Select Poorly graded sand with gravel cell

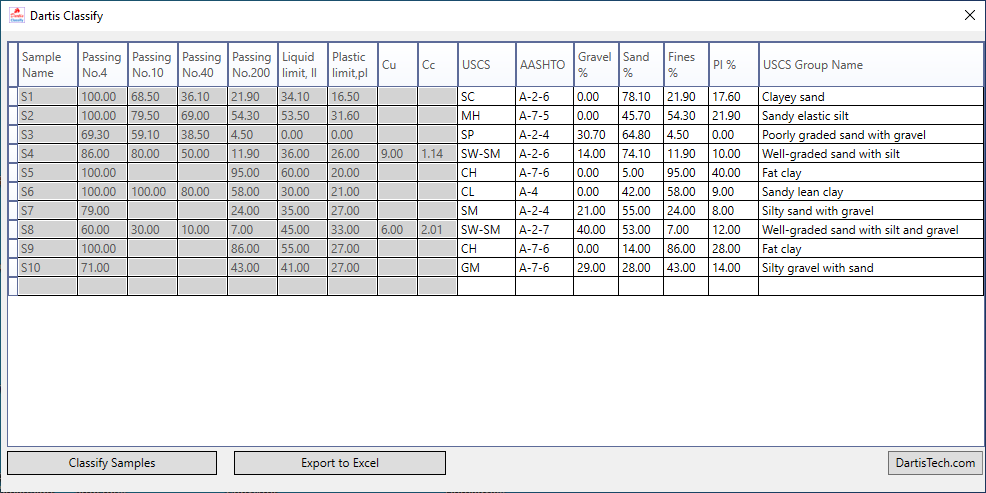(x=871, y=135)
